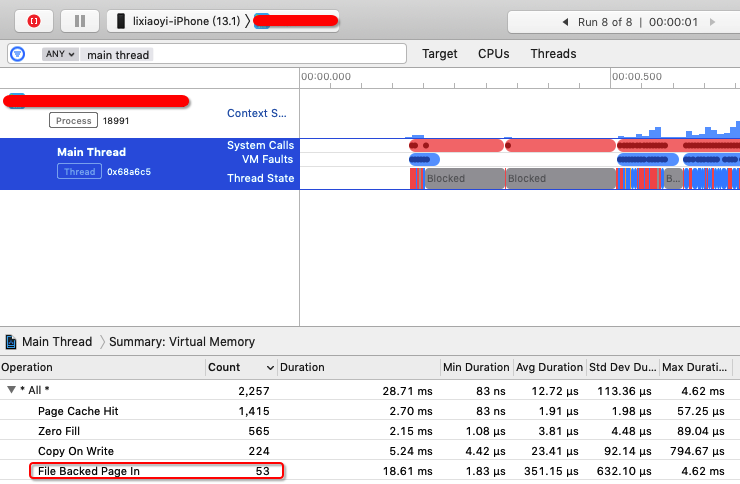The height and width of the screenshot is (484, 740).
Task: Select the Target tab
Action: [439, 54]
